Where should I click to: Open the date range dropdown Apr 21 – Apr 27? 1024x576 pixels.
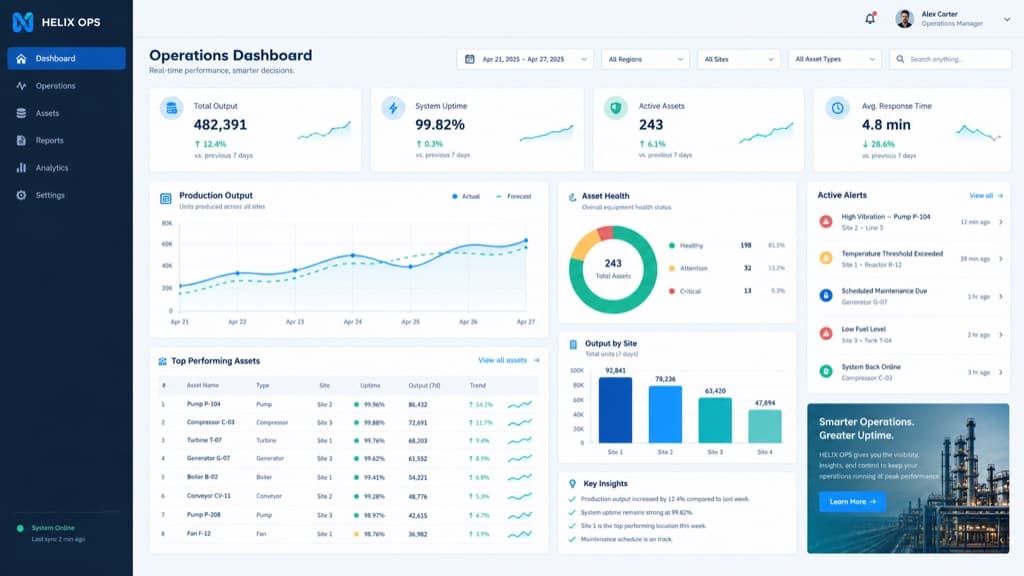pos(525,59)
